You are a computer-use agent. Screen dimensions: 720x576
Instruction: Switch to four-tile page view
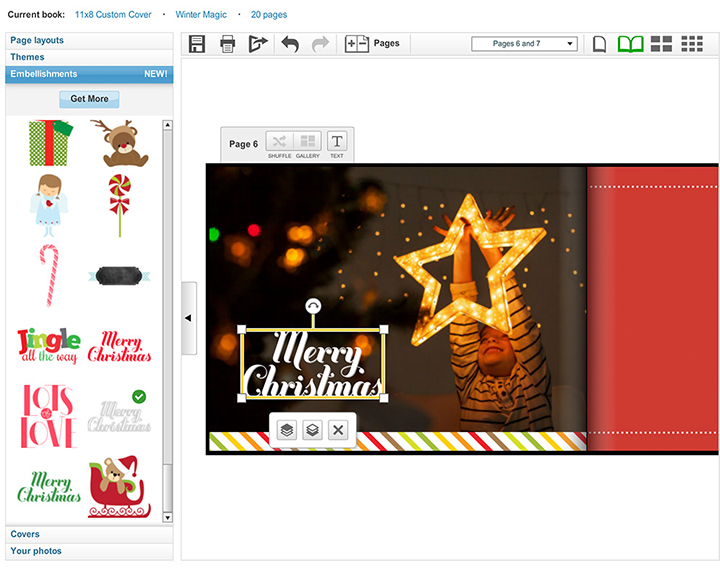[661, 44]
